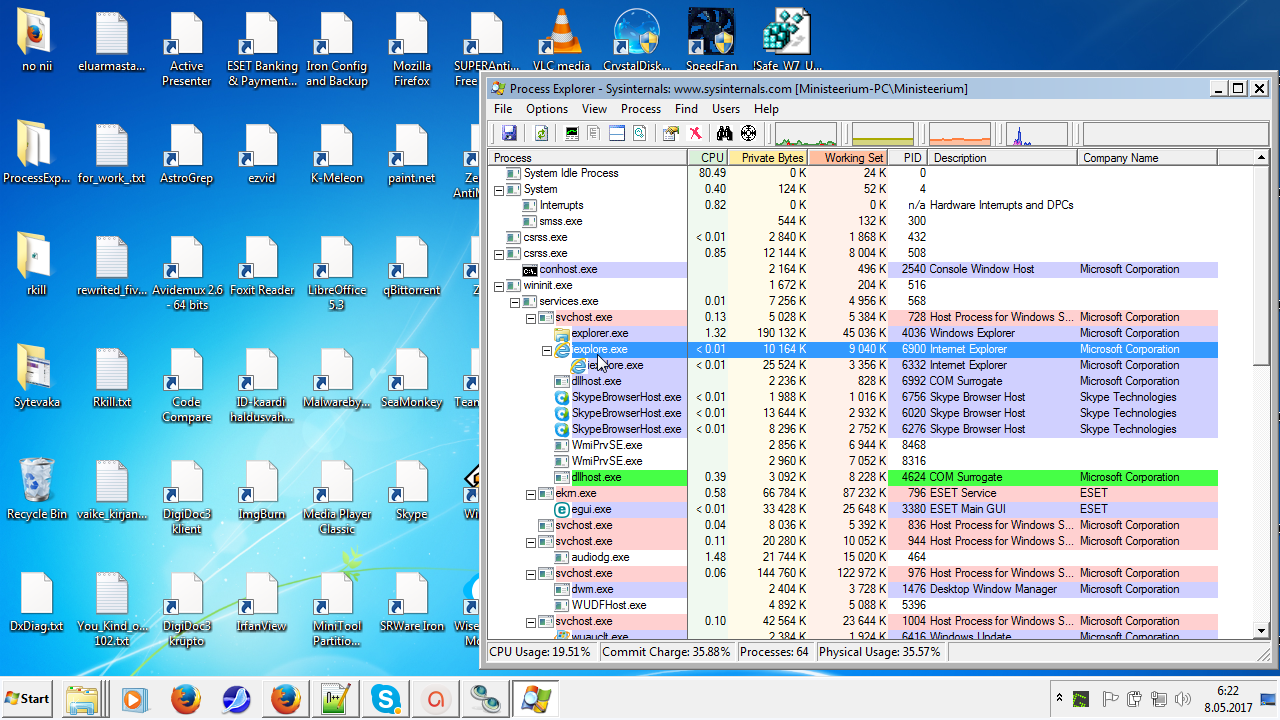Viewport: 1280px width, 720px height.
Task: Select the crosshair Find Window's Process icon
Action: pyautogui.click(x=748, y=133)
